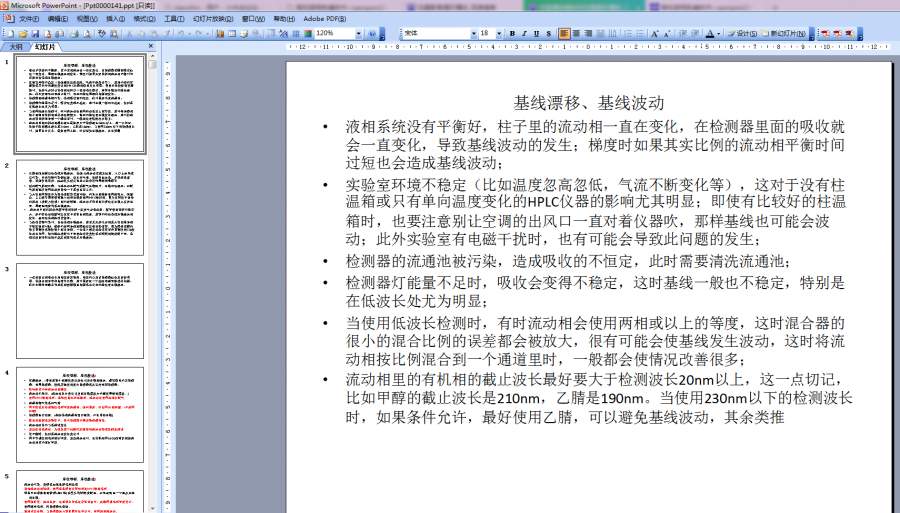The width and height of the screenshot is (900, 513).
Task: Click the Insert Hyperlink icon
Action: click(255, 34)
